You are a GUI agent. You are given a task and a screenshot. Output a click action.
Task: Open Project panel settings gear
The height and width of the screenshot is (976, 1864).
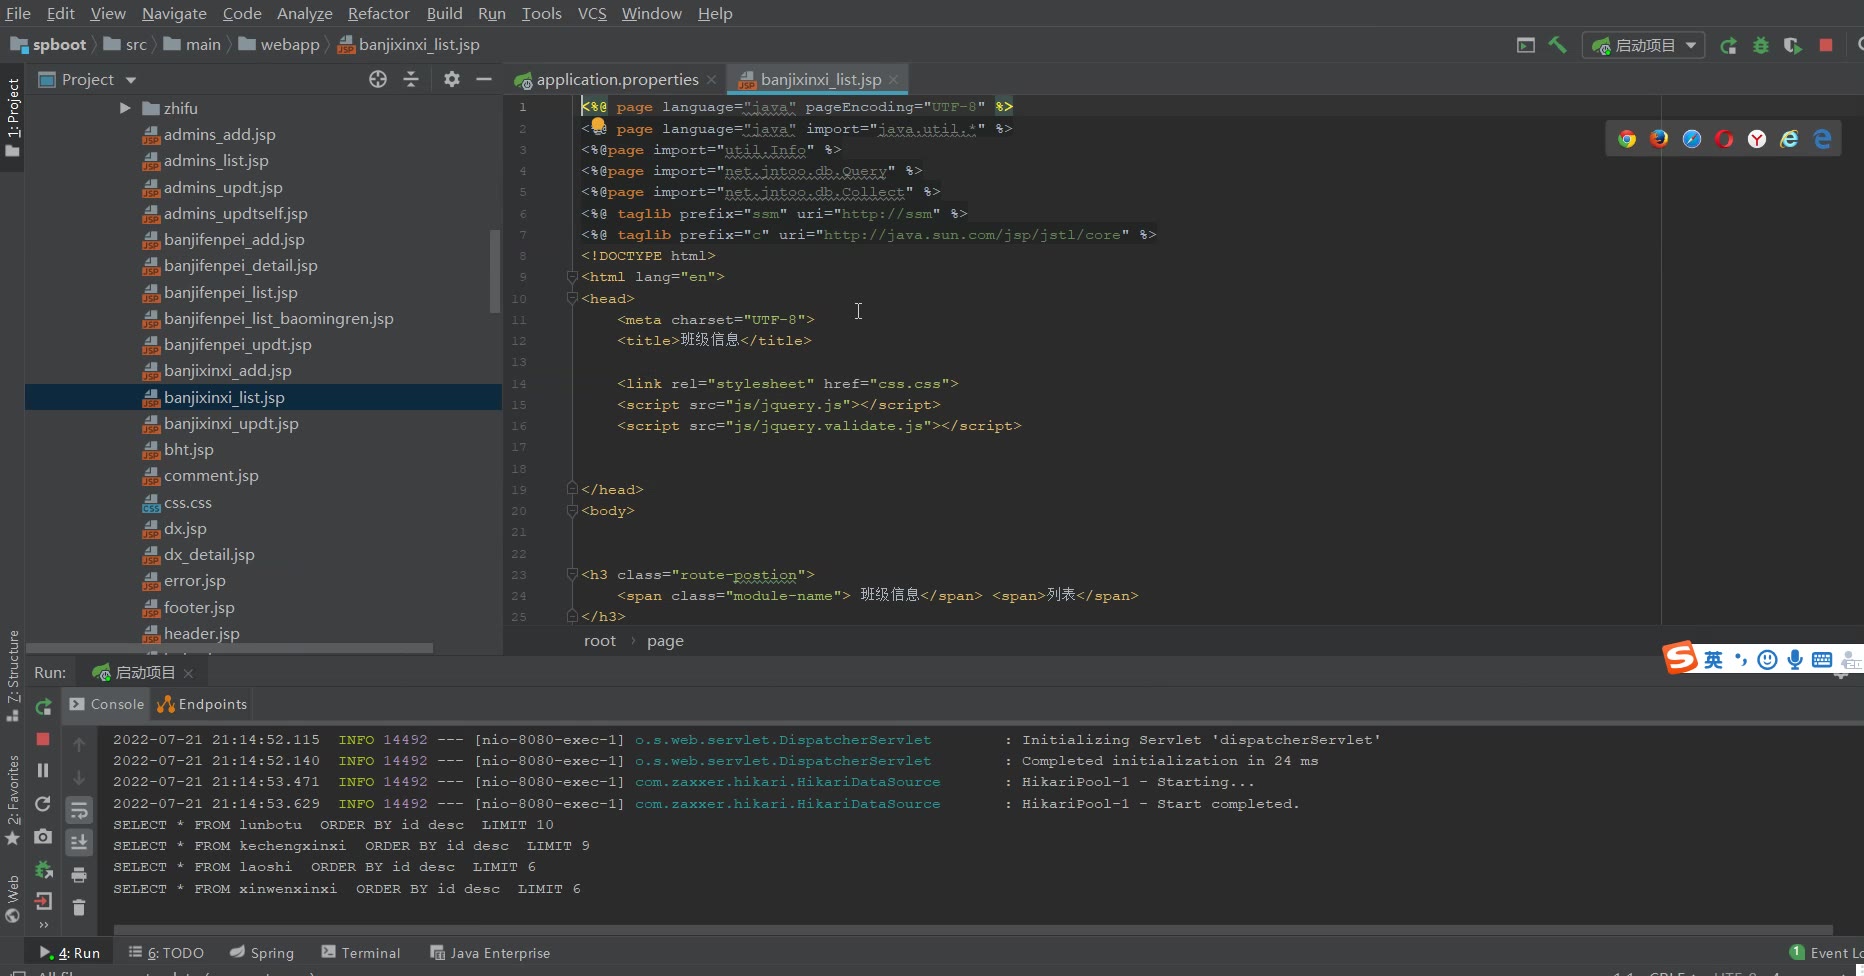(x=452, y=79)
